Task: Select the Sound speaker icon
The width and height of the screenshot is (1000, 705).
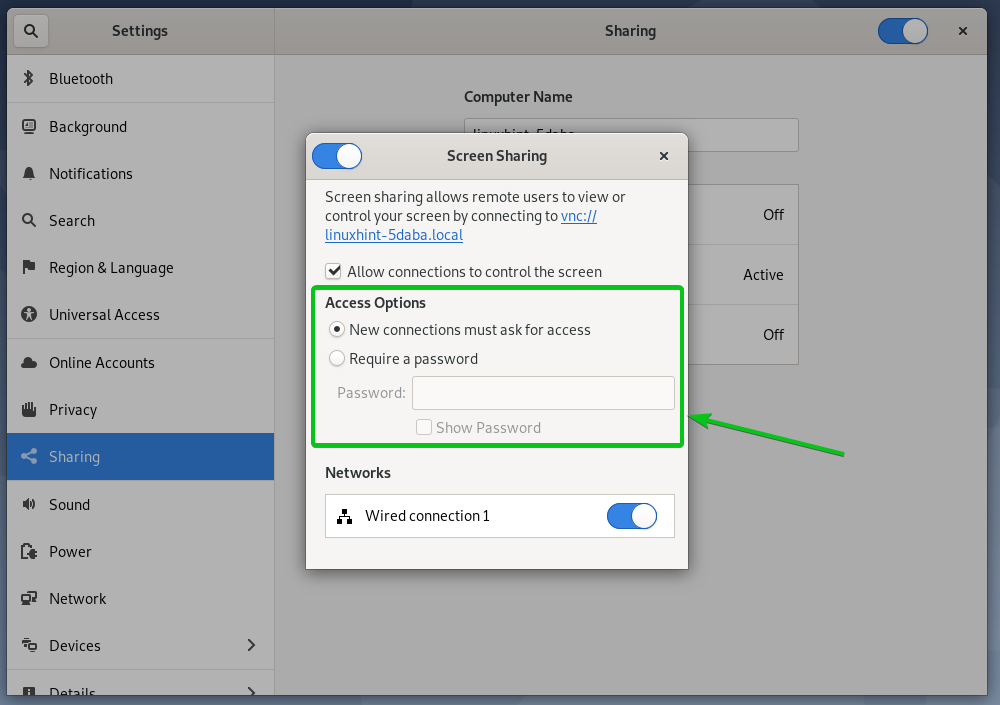Action: coord(29,504)
